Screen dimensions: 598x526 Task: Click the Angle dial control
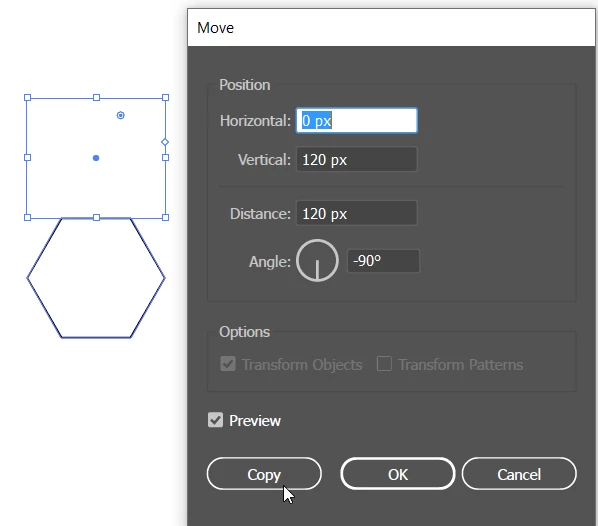(317, 261)
